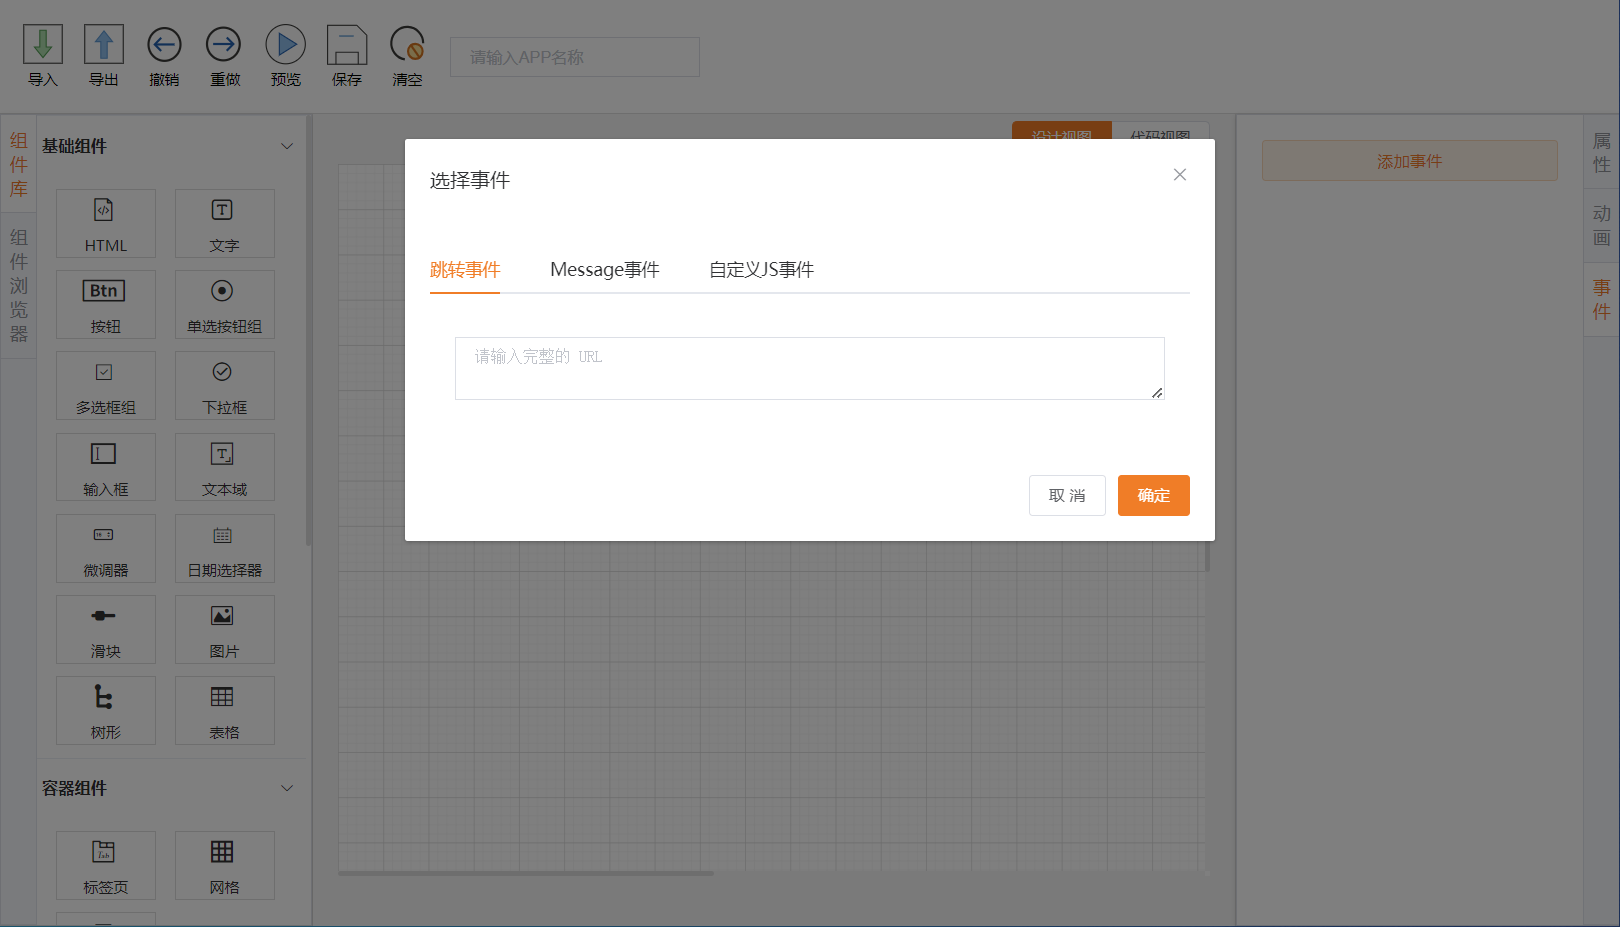Focus the APP name input field
The width and height of the screenshot is (1620, 927).
(x=575, y=57)
